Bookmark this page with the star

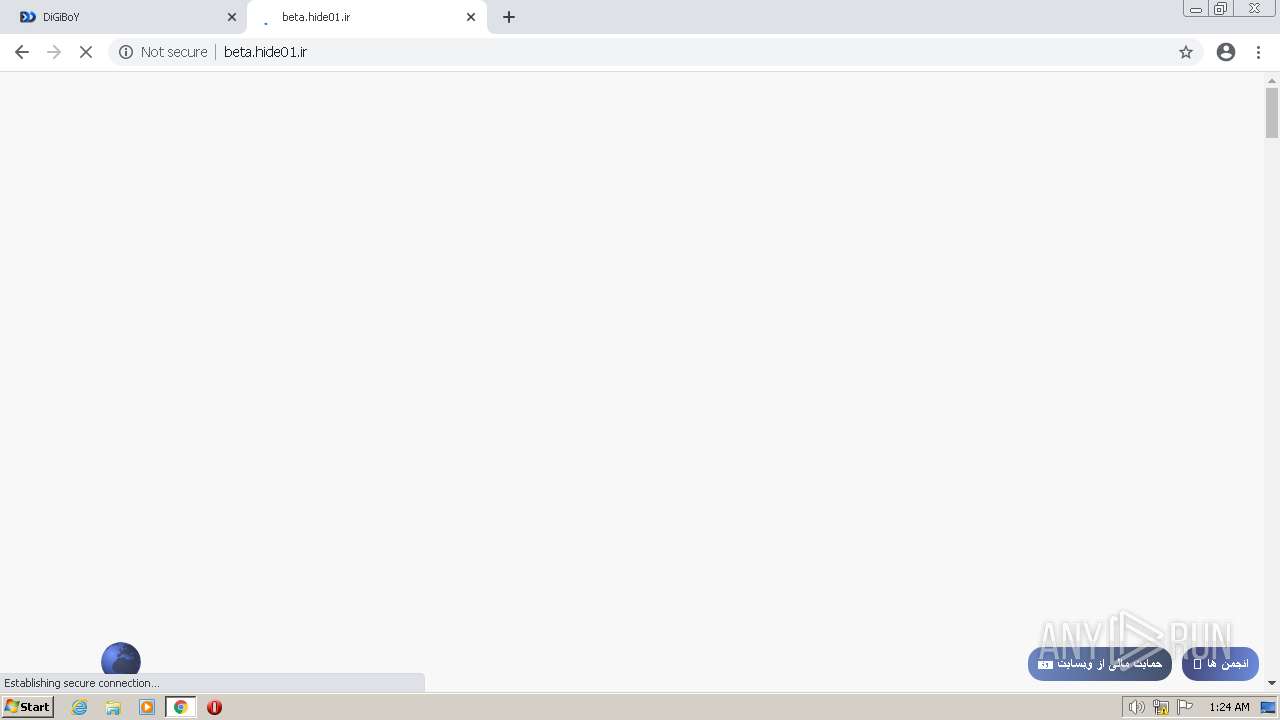[1186, 52]
